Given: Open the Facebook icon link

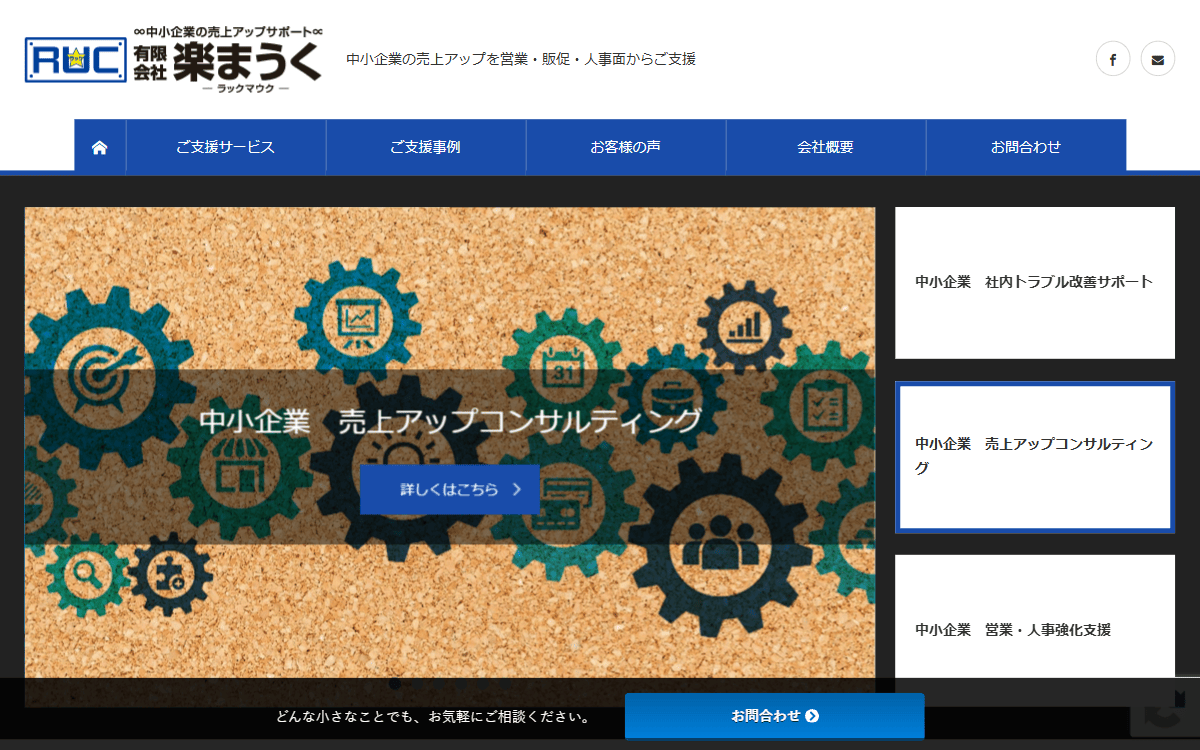Looking at the screenshot, I should pos(1113,59).
